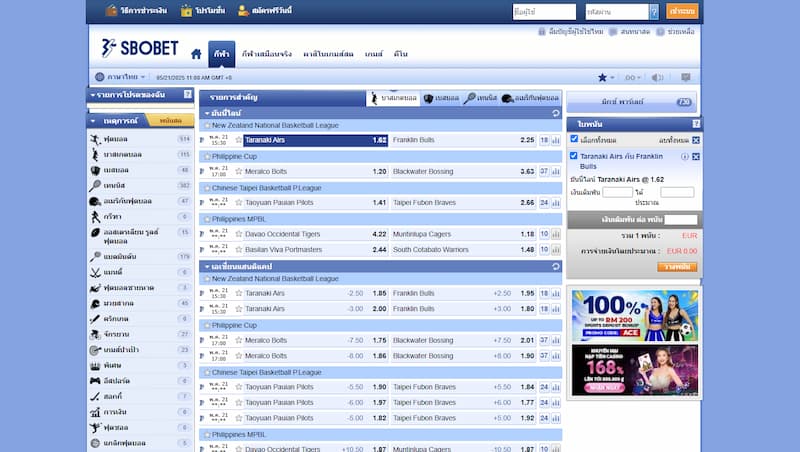Open the live casino games tab
This screenshot has height=452, width=800.
coord(328,54)
